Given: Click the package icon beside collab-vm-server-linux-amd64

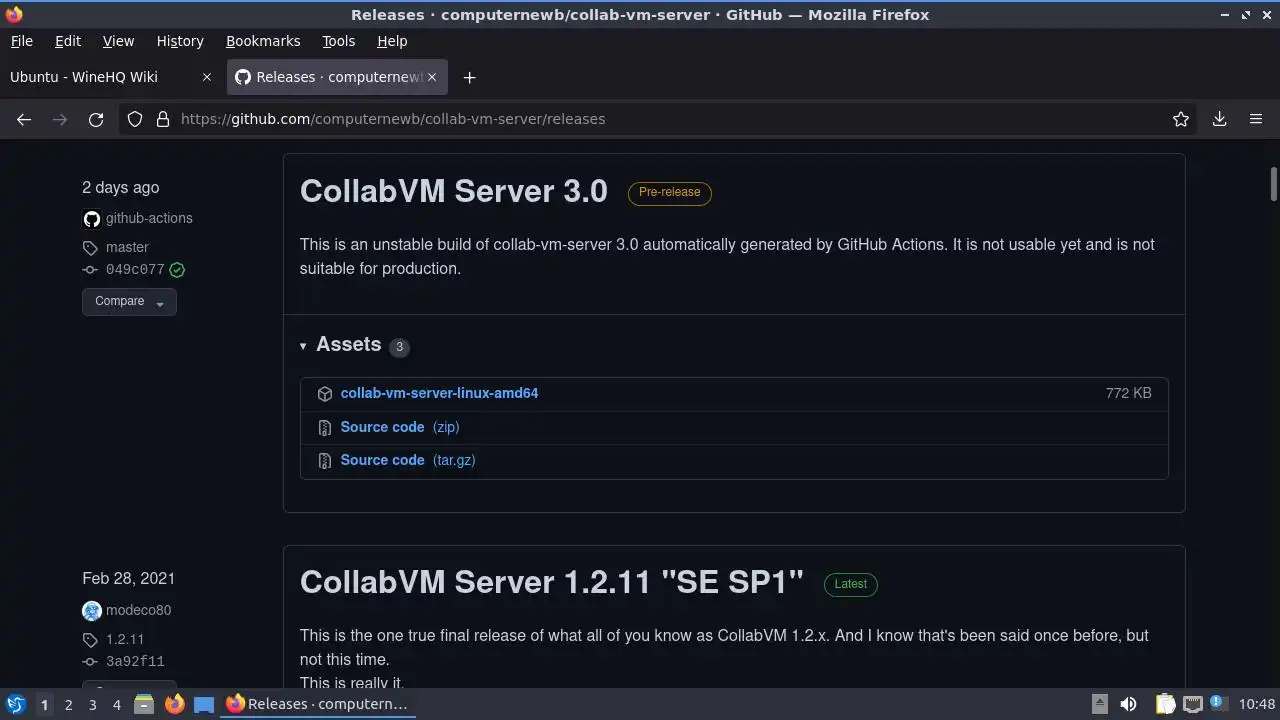Looking at the screenshot, I should [x=325, y=394].
